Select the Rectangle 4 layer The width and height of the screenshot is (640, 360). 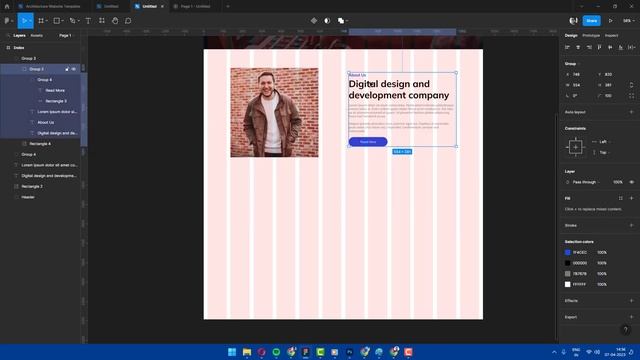41,144
